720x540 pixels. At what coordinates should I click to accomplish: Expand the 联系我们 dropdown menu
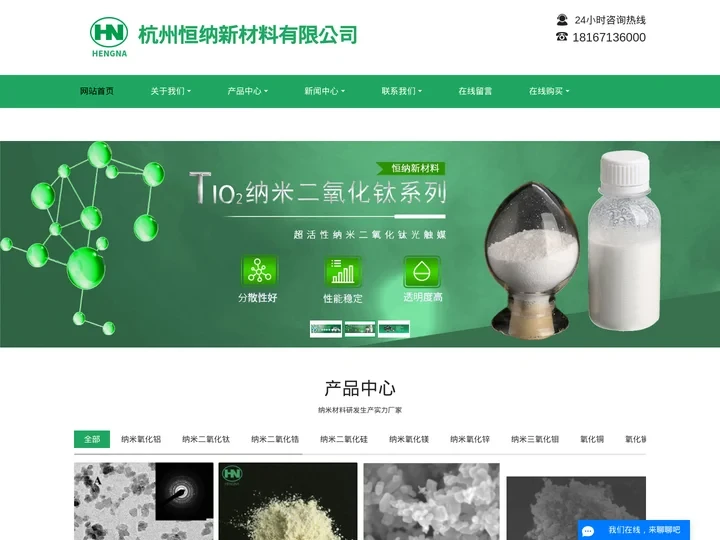coord(401,91)
